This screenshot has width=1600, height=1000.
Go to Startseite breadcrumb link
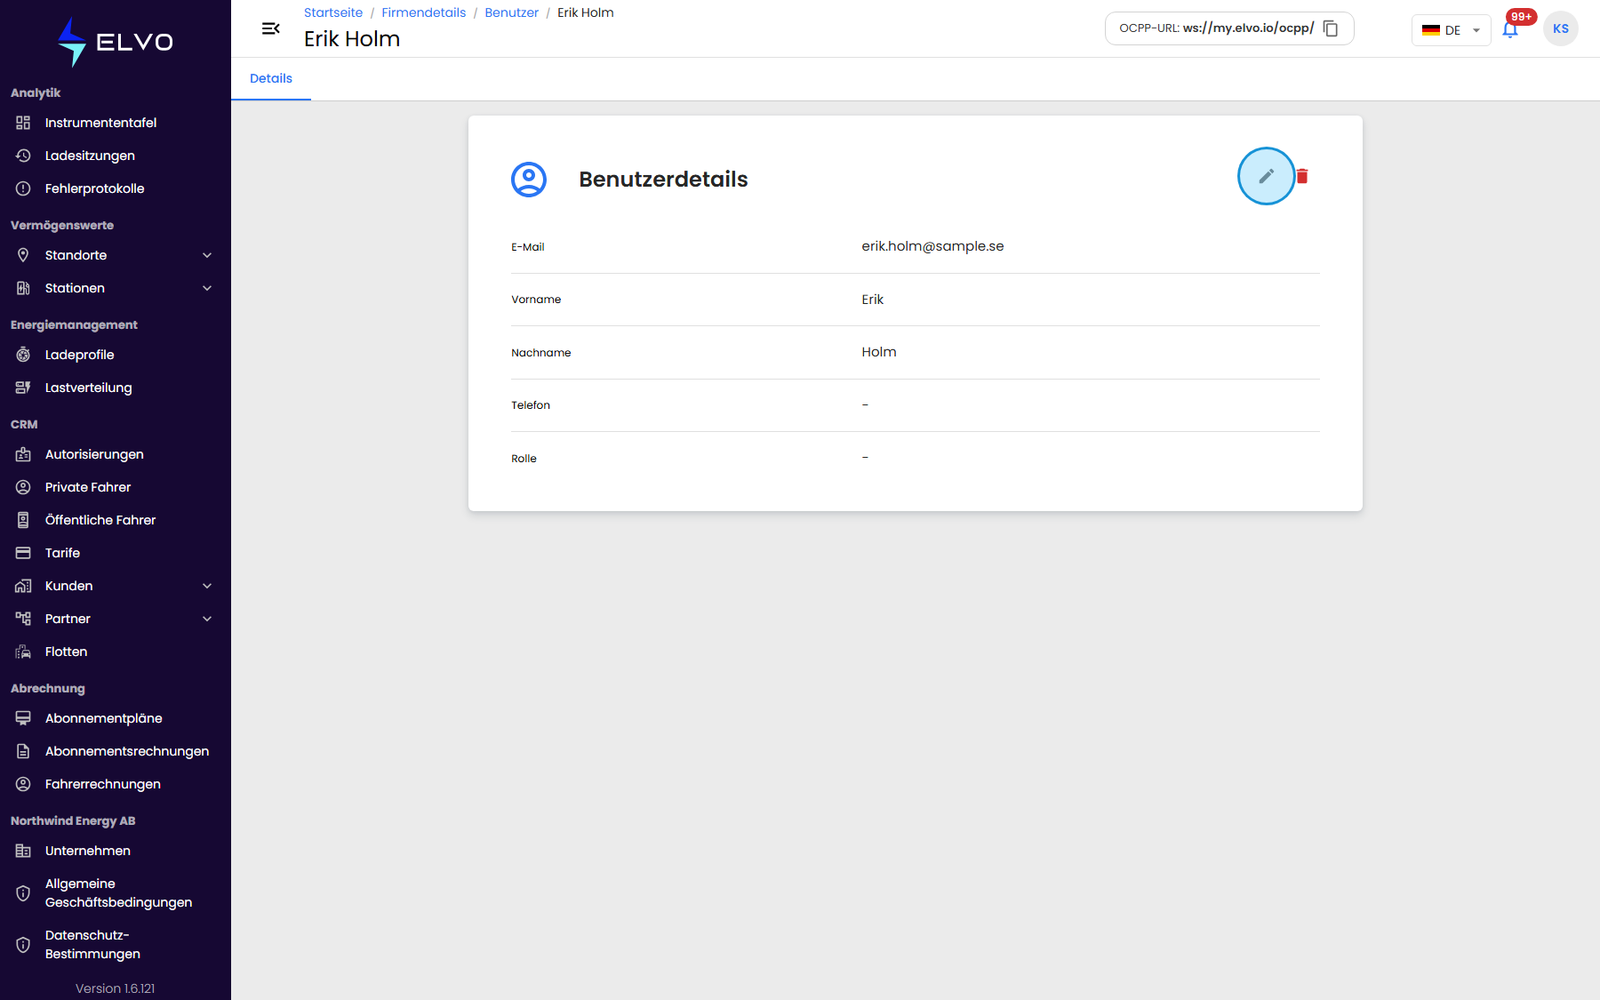[x=333, y=13]
